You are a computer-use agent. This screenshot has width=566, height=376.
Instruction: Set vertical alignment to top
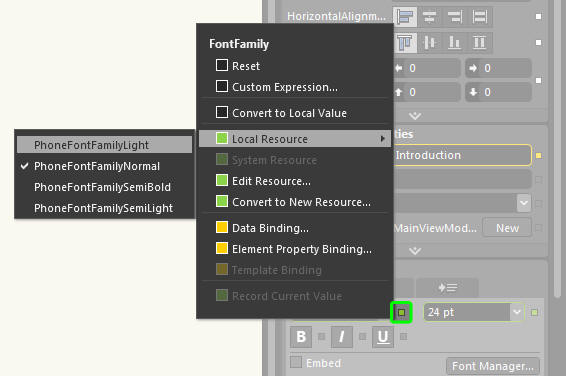tap(405, 43)
